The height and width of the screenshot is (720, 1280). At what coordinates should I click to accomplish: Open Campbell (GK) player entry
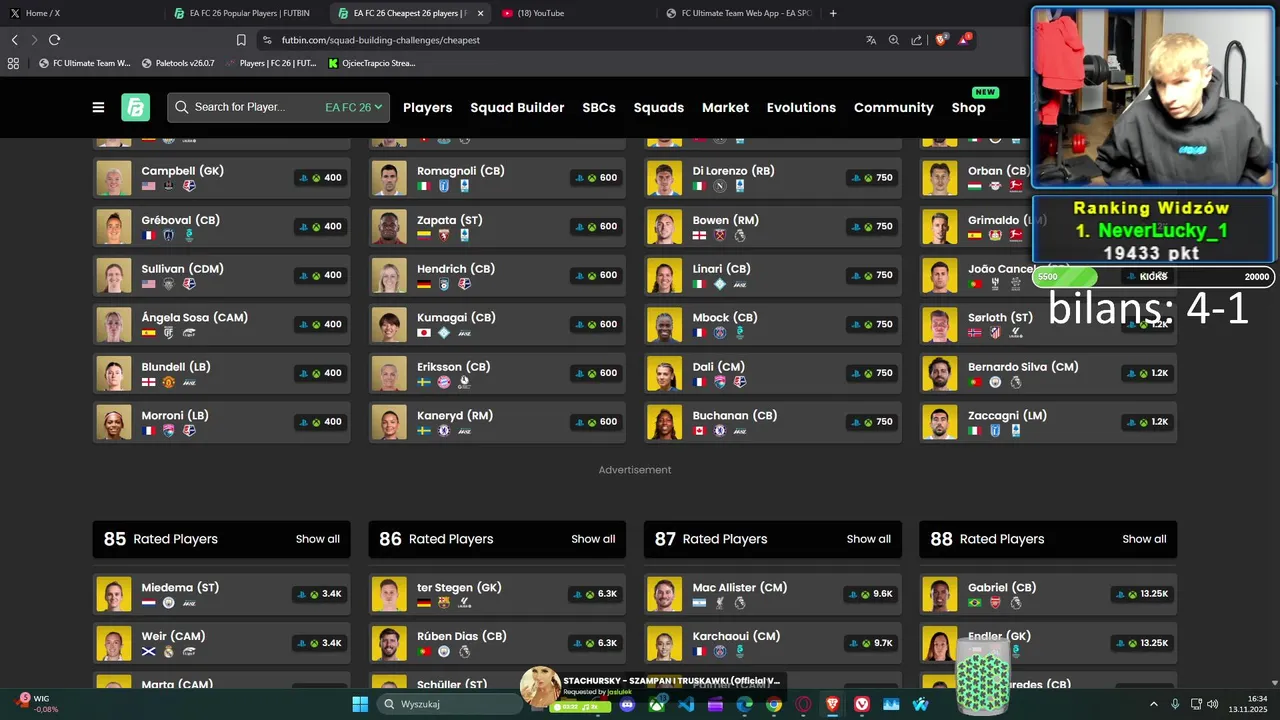[x=222, y=178]
